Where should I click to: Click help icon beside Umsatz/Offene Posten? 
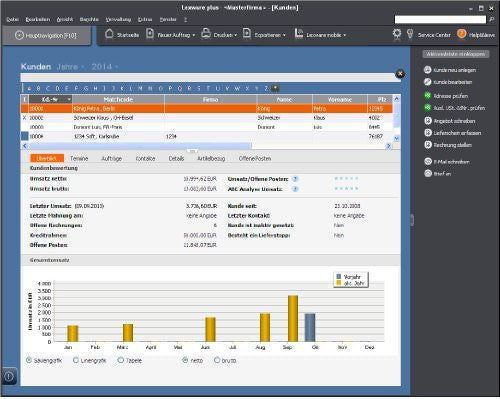click(295, 179)
